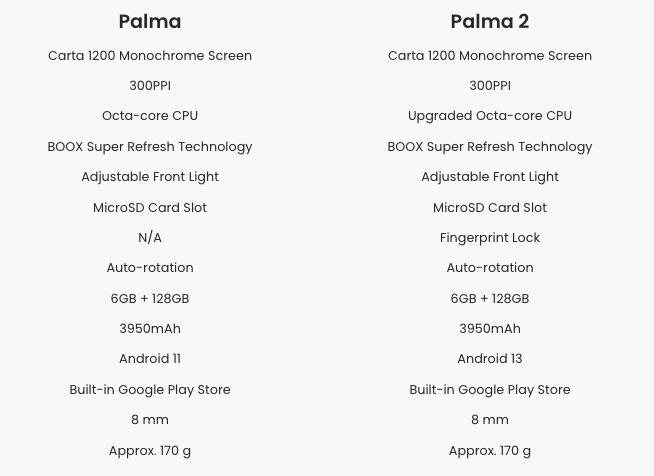Click "Adjustable Front Light" under Palma
Image resolution: width=654 pixels, height=476 pixels.
150,177
